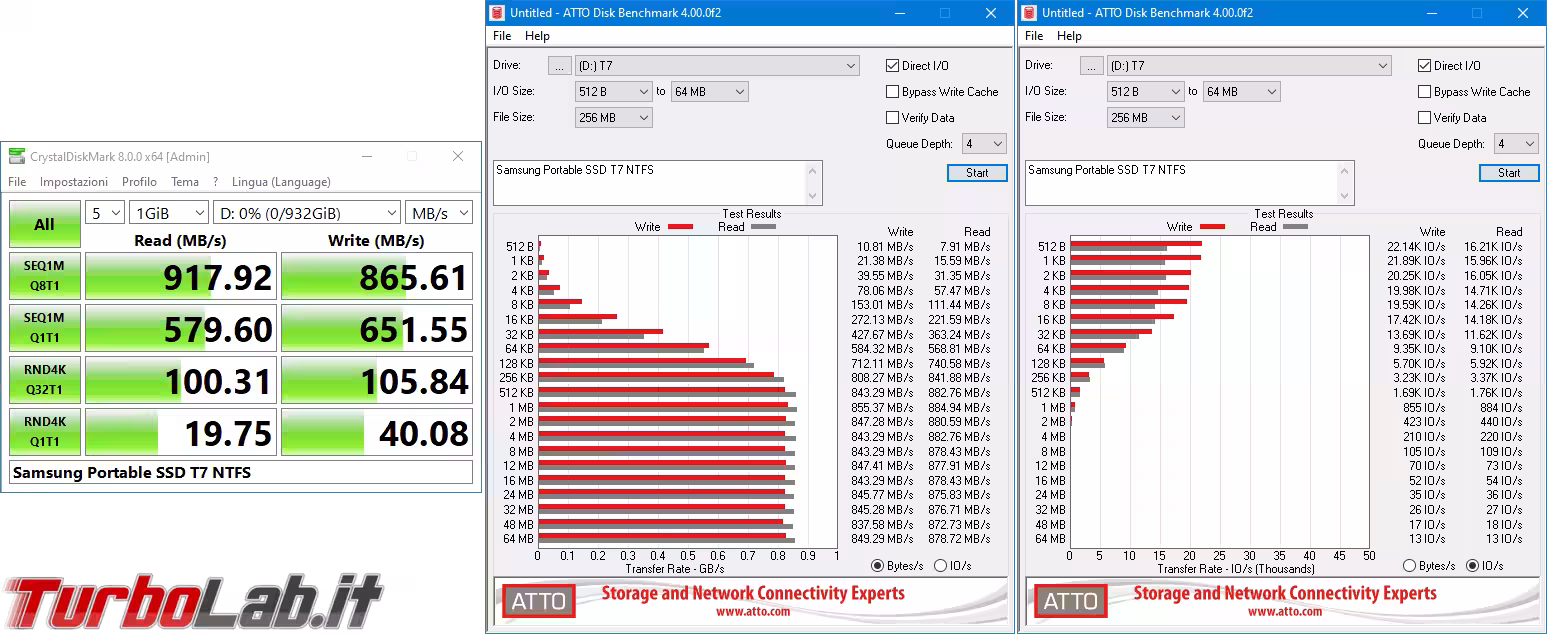Click the ATTO logo in the right window footer
This screenshot has width=1548, height=634.
pyautogui.click(x=1071, y=602)
